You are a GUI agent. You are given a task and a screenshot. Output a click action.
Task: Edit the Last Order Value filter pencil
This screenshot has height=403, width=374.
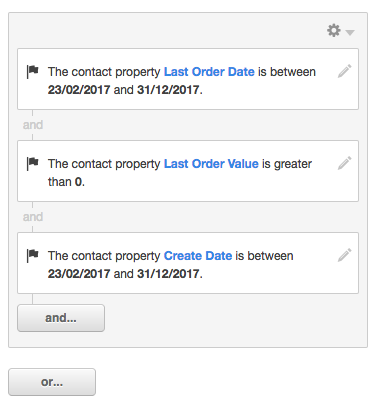point(344,163)
